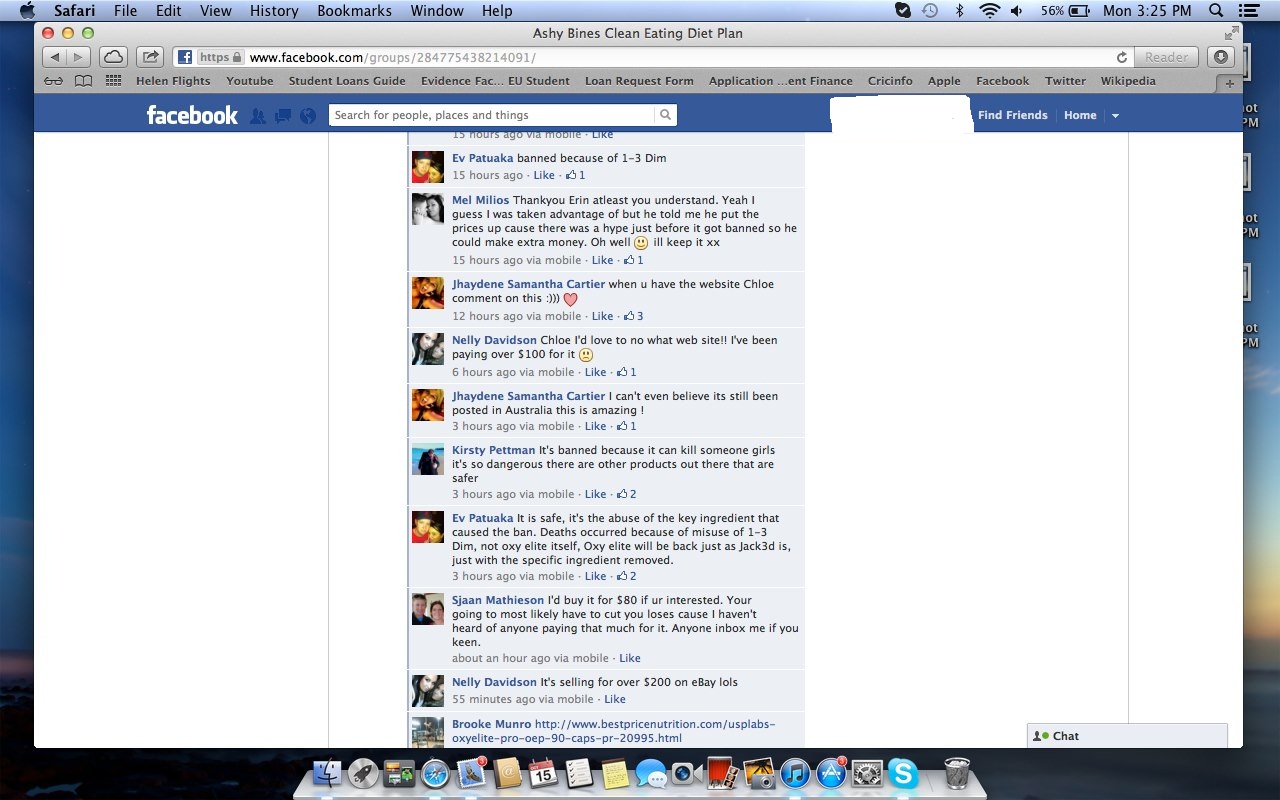Open Spotlight search in menu bar
This screenshot has width=1280, height=800.
(1216, 11)
